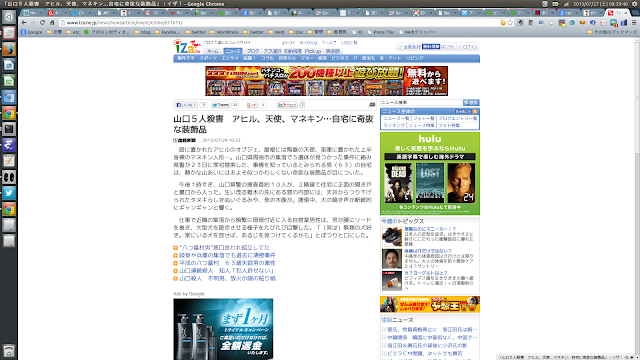The width and height of the screenshot is (640, 360).
Task: Click the 'Webクリッパー' bookmark
Action: (418, 32)
